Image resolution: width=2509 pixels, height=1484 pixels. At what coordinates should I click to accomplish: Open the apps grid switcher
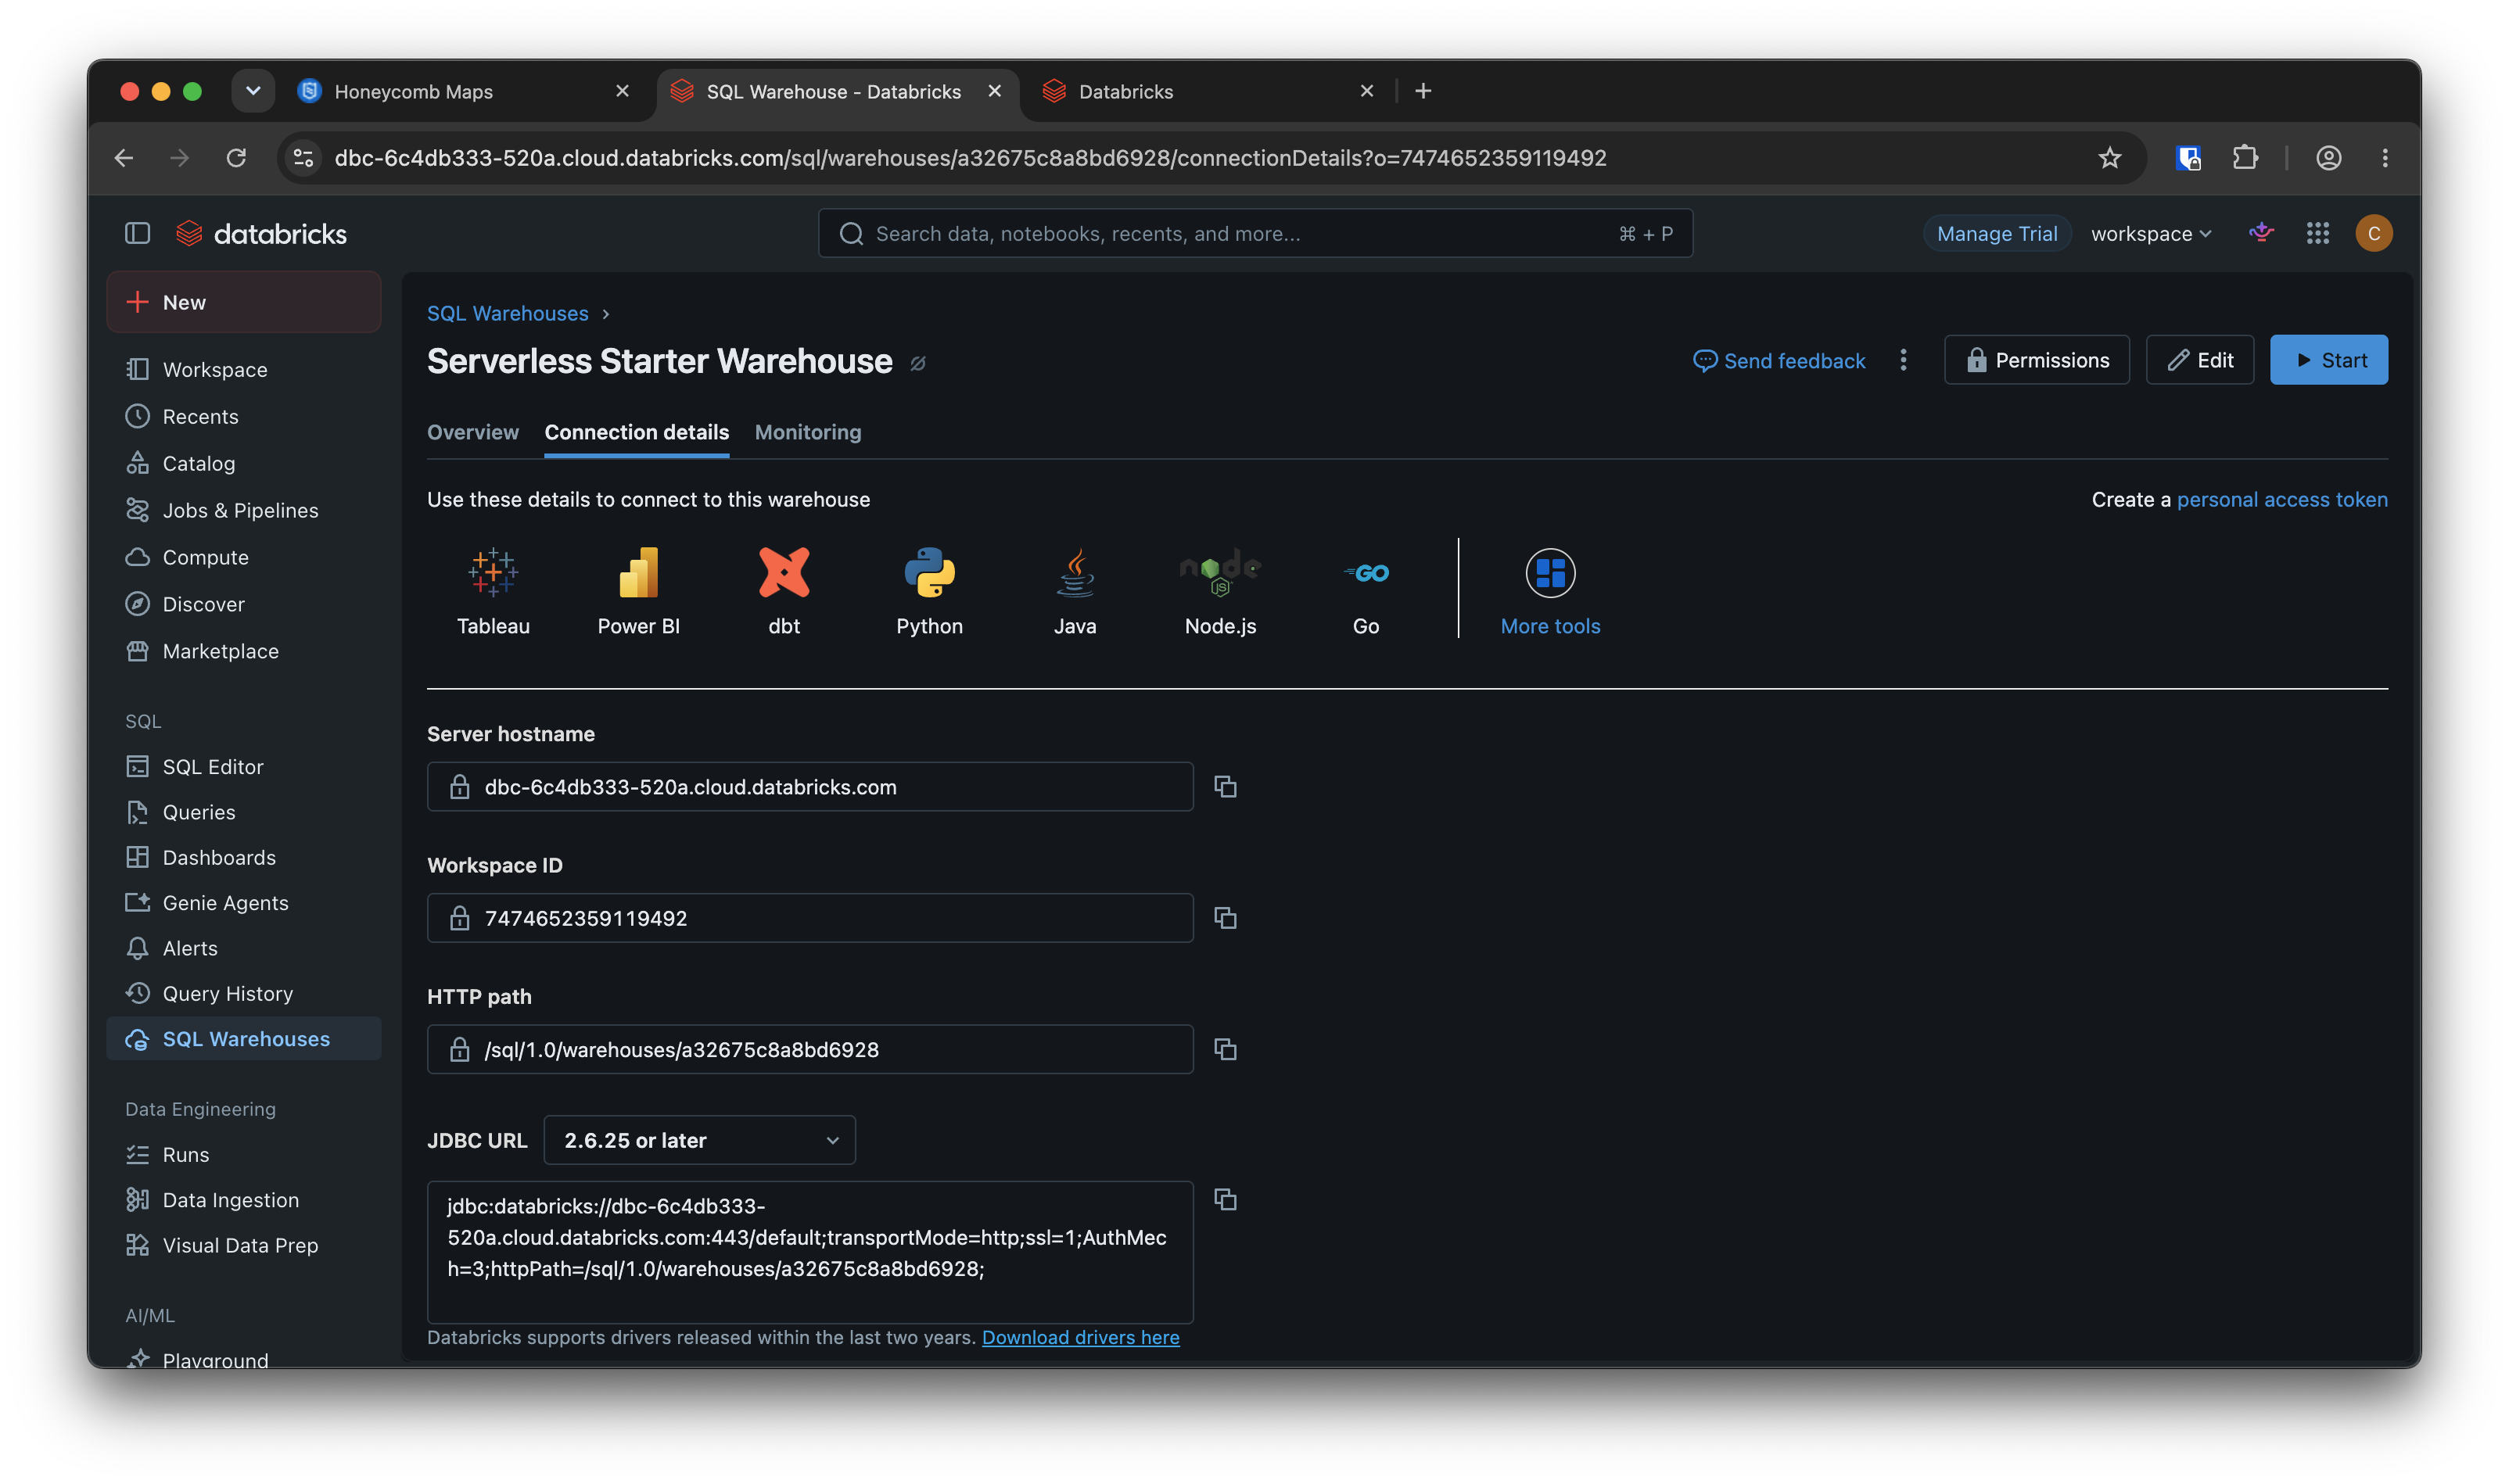click(x=2317, y=233)
